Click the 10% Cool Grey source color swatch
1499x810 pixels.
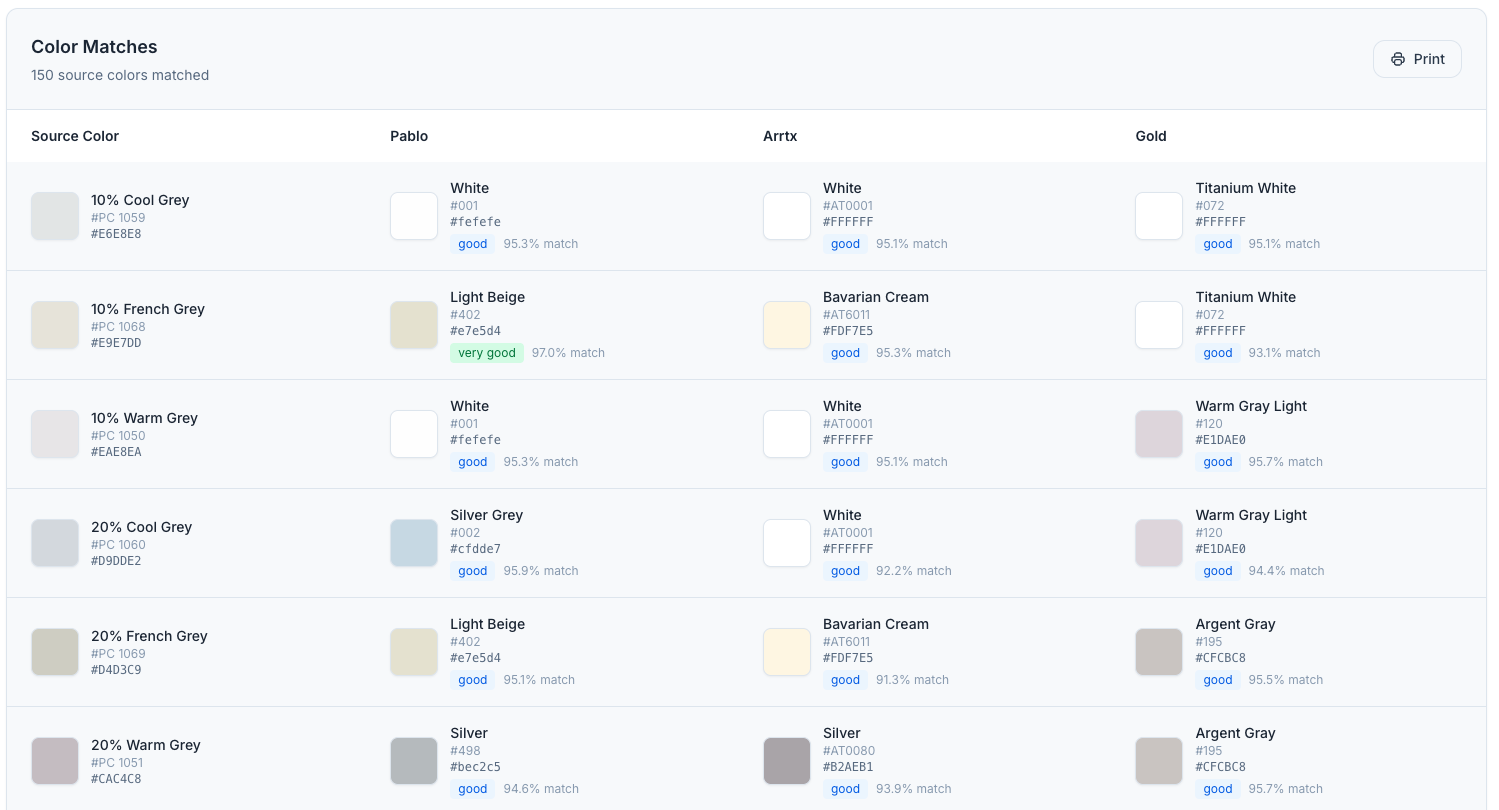[54, 216]
